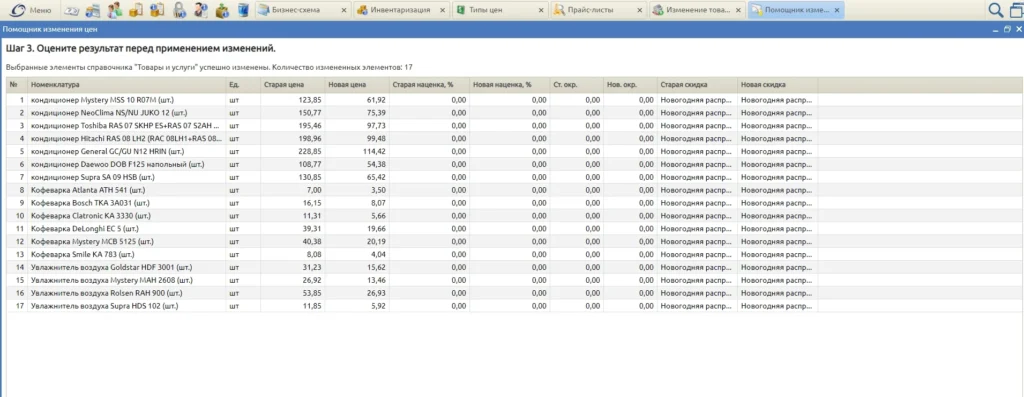Close the Бизнес-схема tab
Viewport: 1024px width, 397px height.
pyautogui.click(x=343, y=10)
